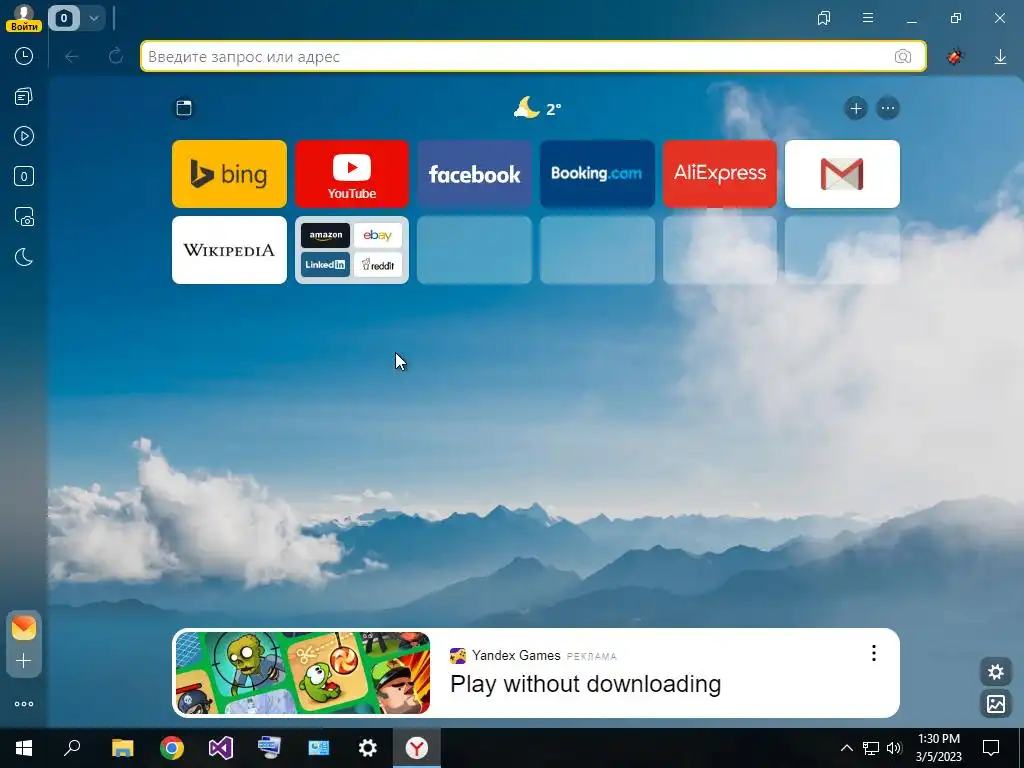Open the volume speaker tray icon
This screenshot has width=1024, height=768.
click(x=894, y=748)
